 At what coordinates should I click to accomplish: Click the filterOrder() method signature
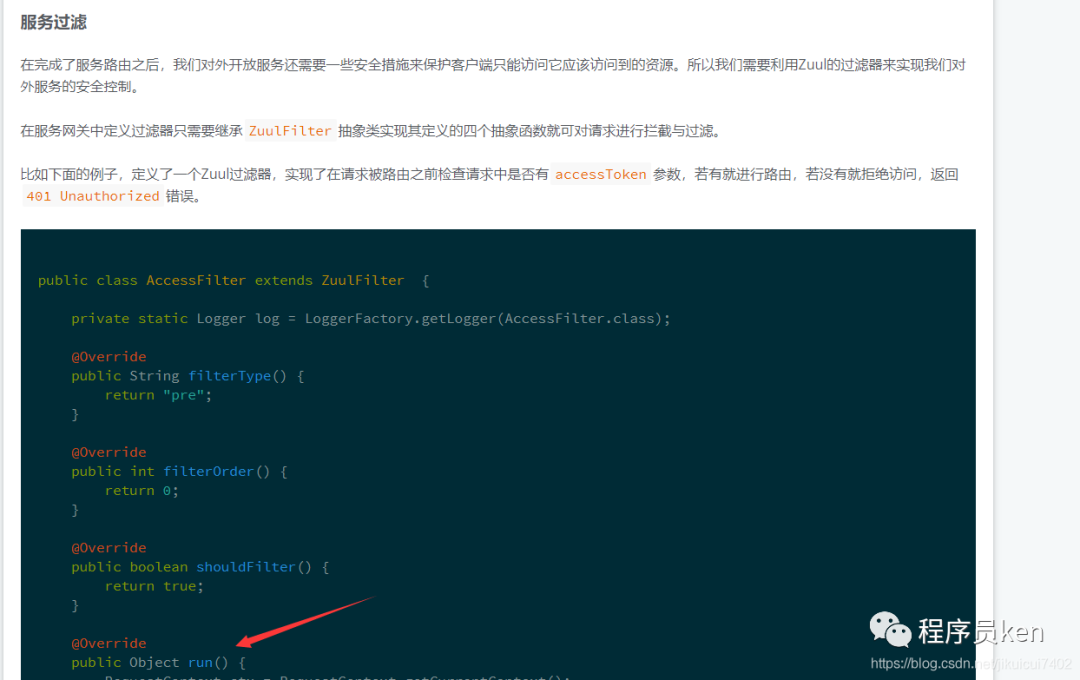(179, 472)
